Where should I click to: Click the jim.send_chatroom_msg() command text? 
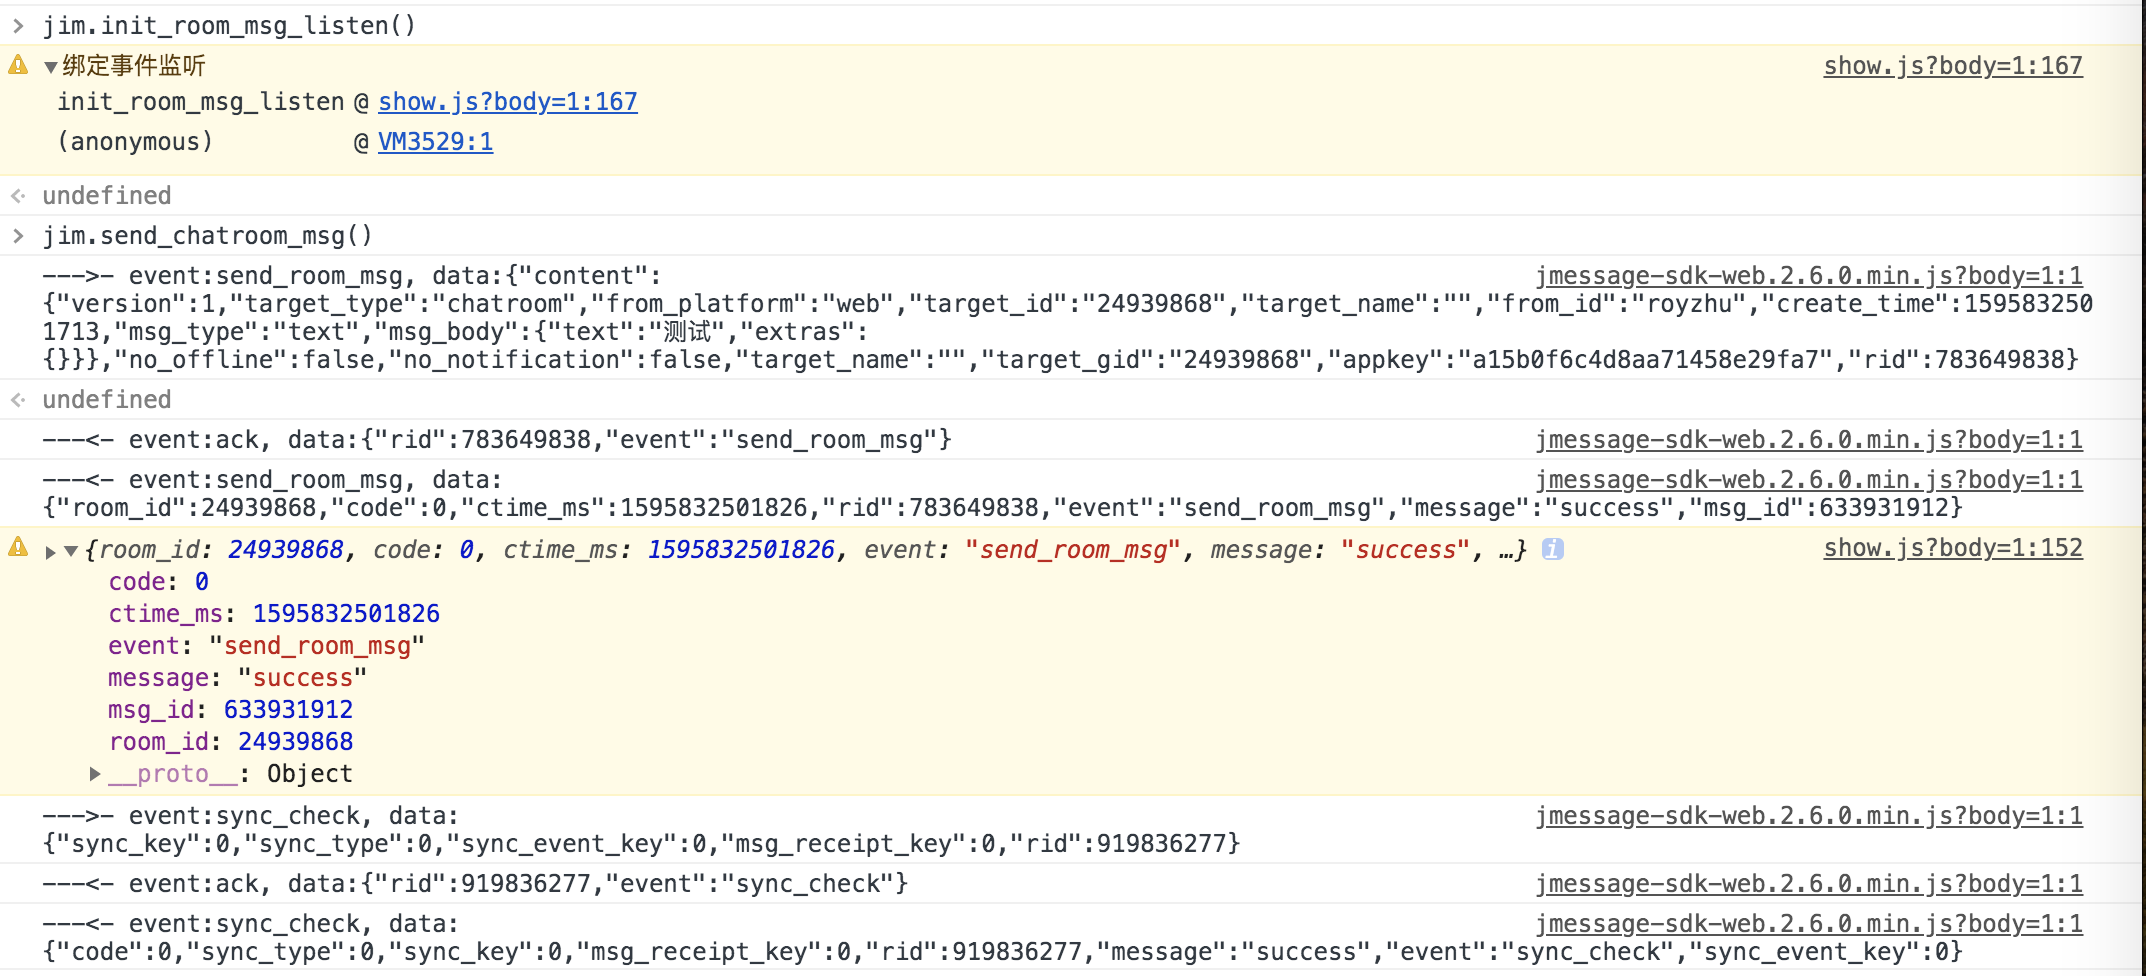coord(207,236)
